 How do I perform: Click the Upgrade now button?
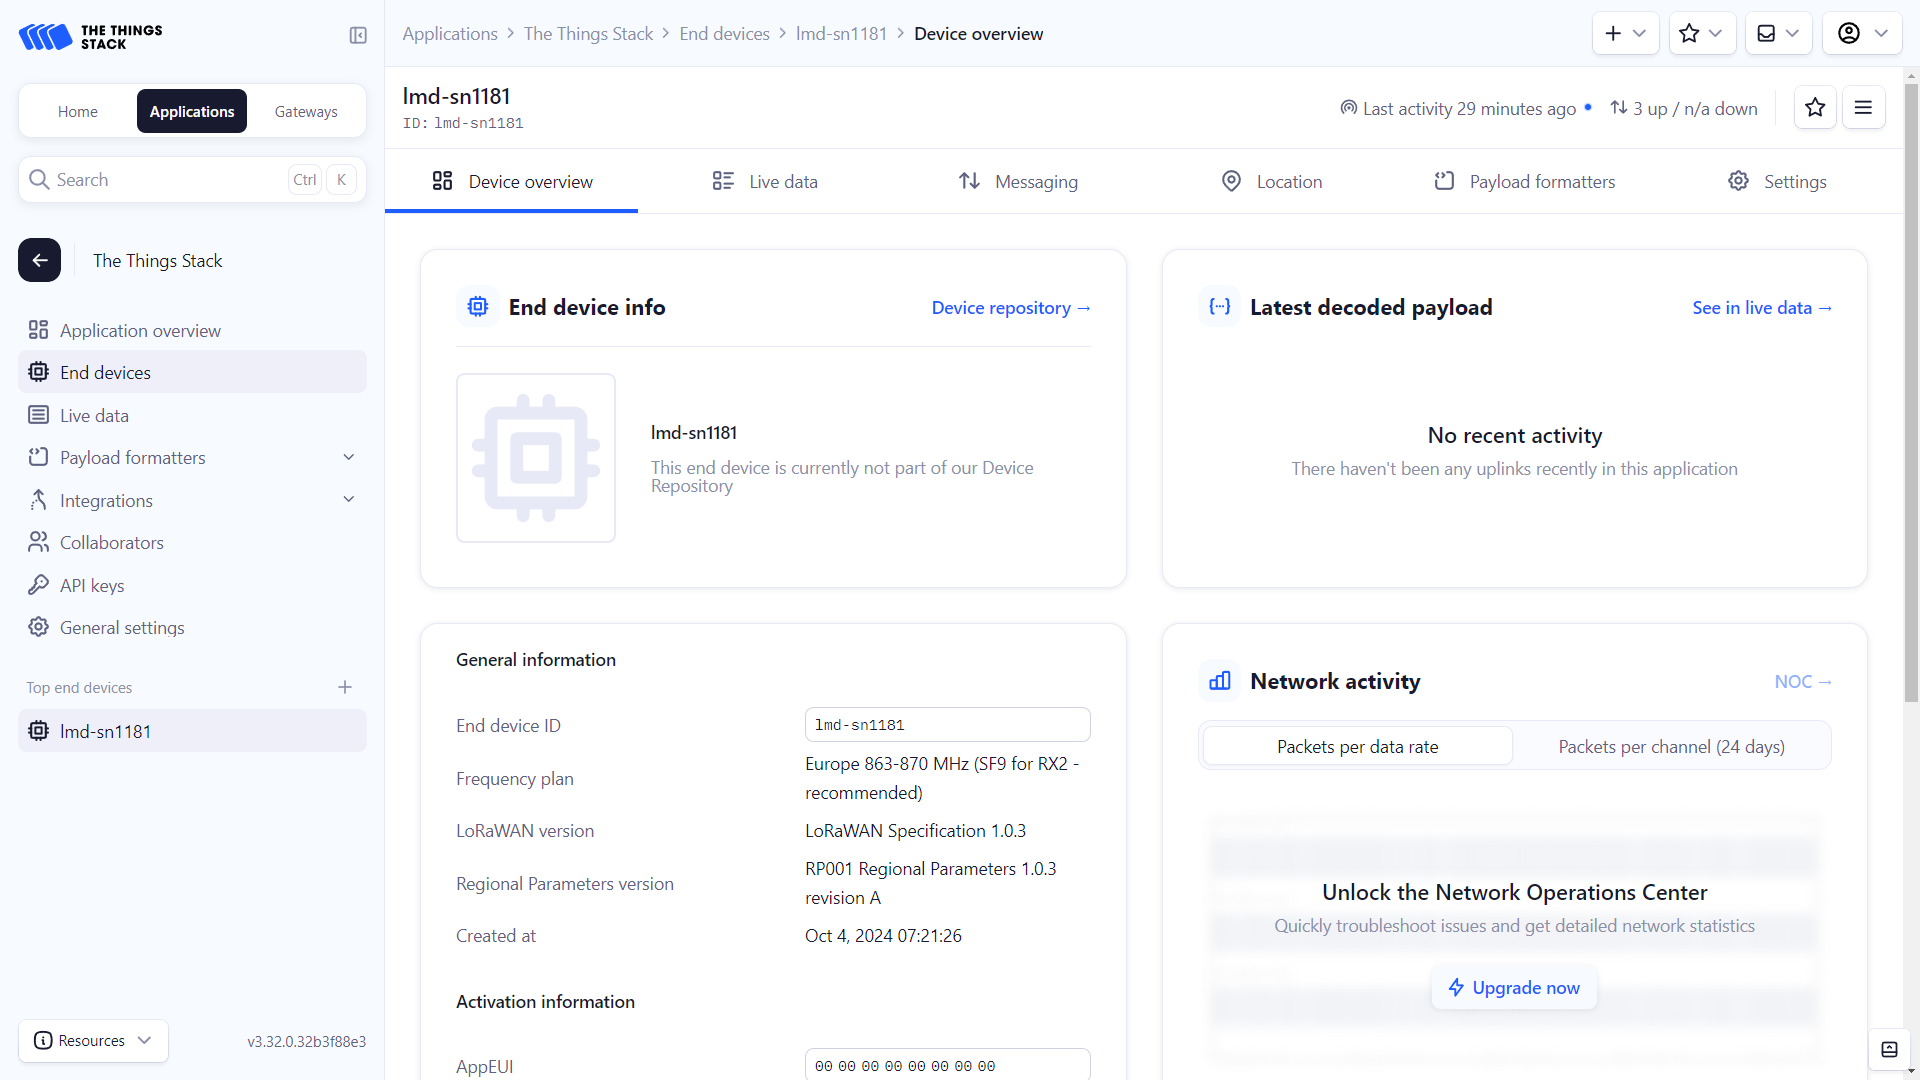pyautogui.click(x=1514, y=987)
